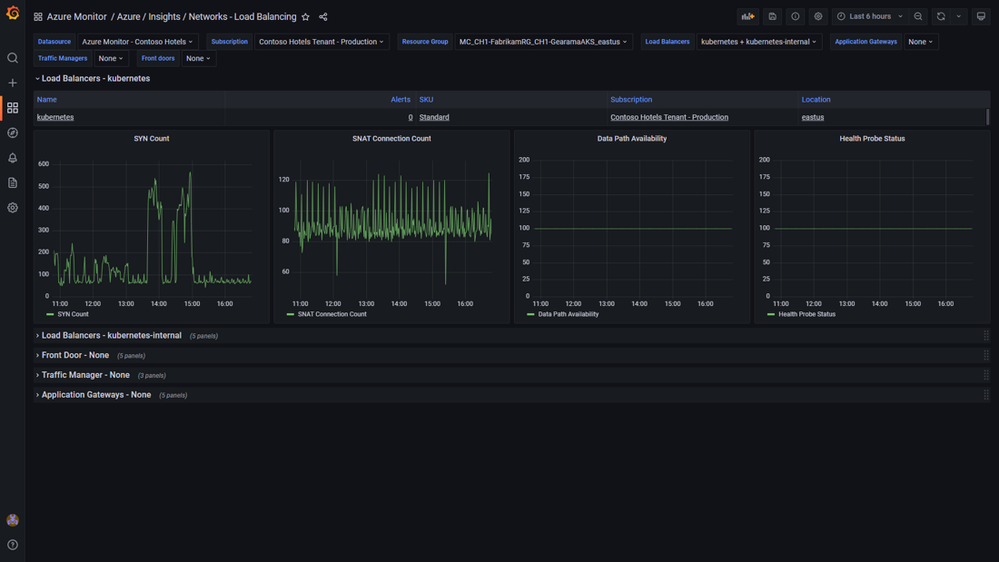
Task: Expand the Traffic Manager - None row
Action: coord(83,375)
